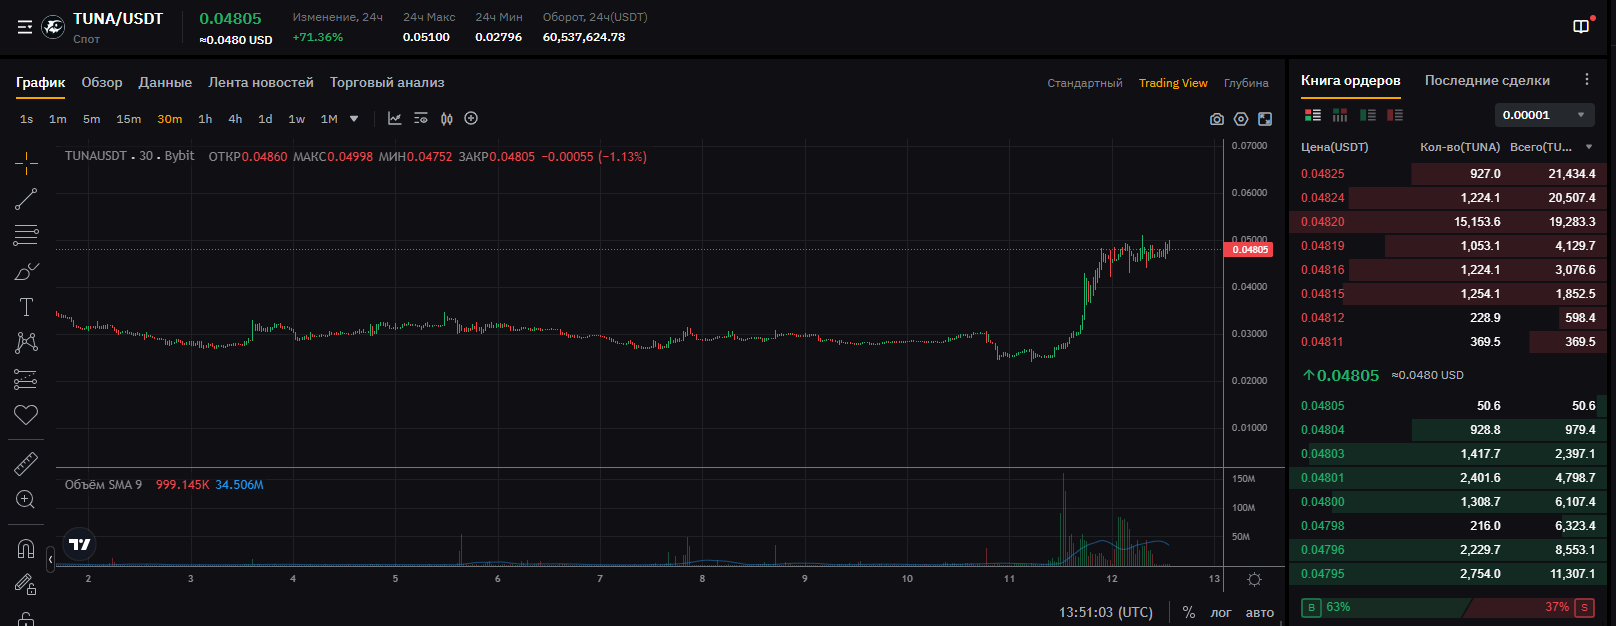
Task: Toggle keep-drawing mode pencil lock icon
Action: click(x=26, y=585)
